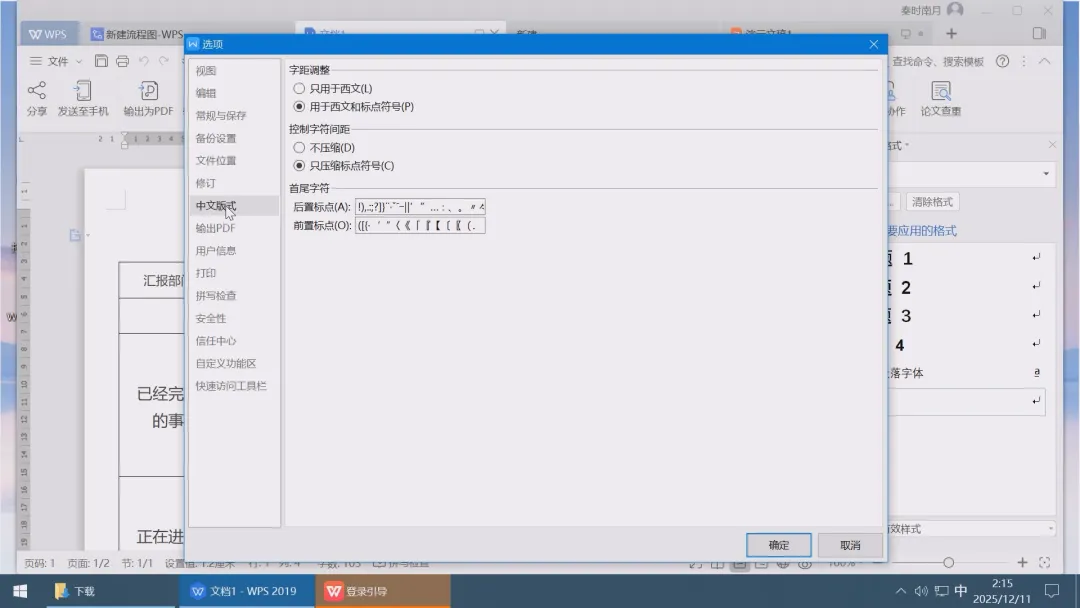Click the Chinese IME indicator in tray
Viewport: 1080px width, 608px height.
coord(961,591)
